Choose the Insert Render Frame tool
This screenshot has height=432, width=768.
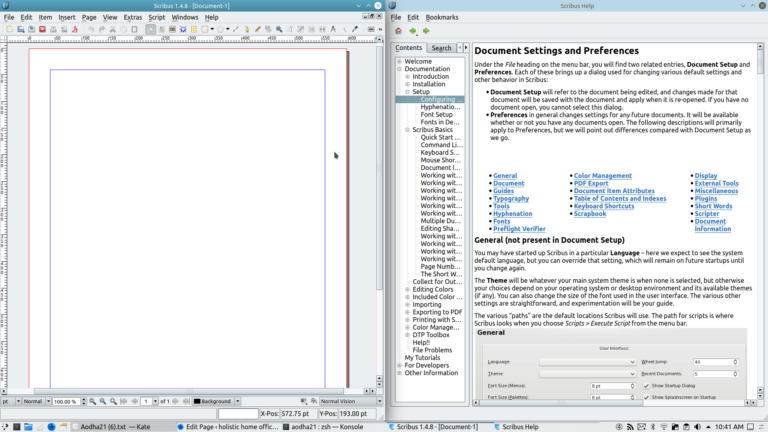click(183, 29)
